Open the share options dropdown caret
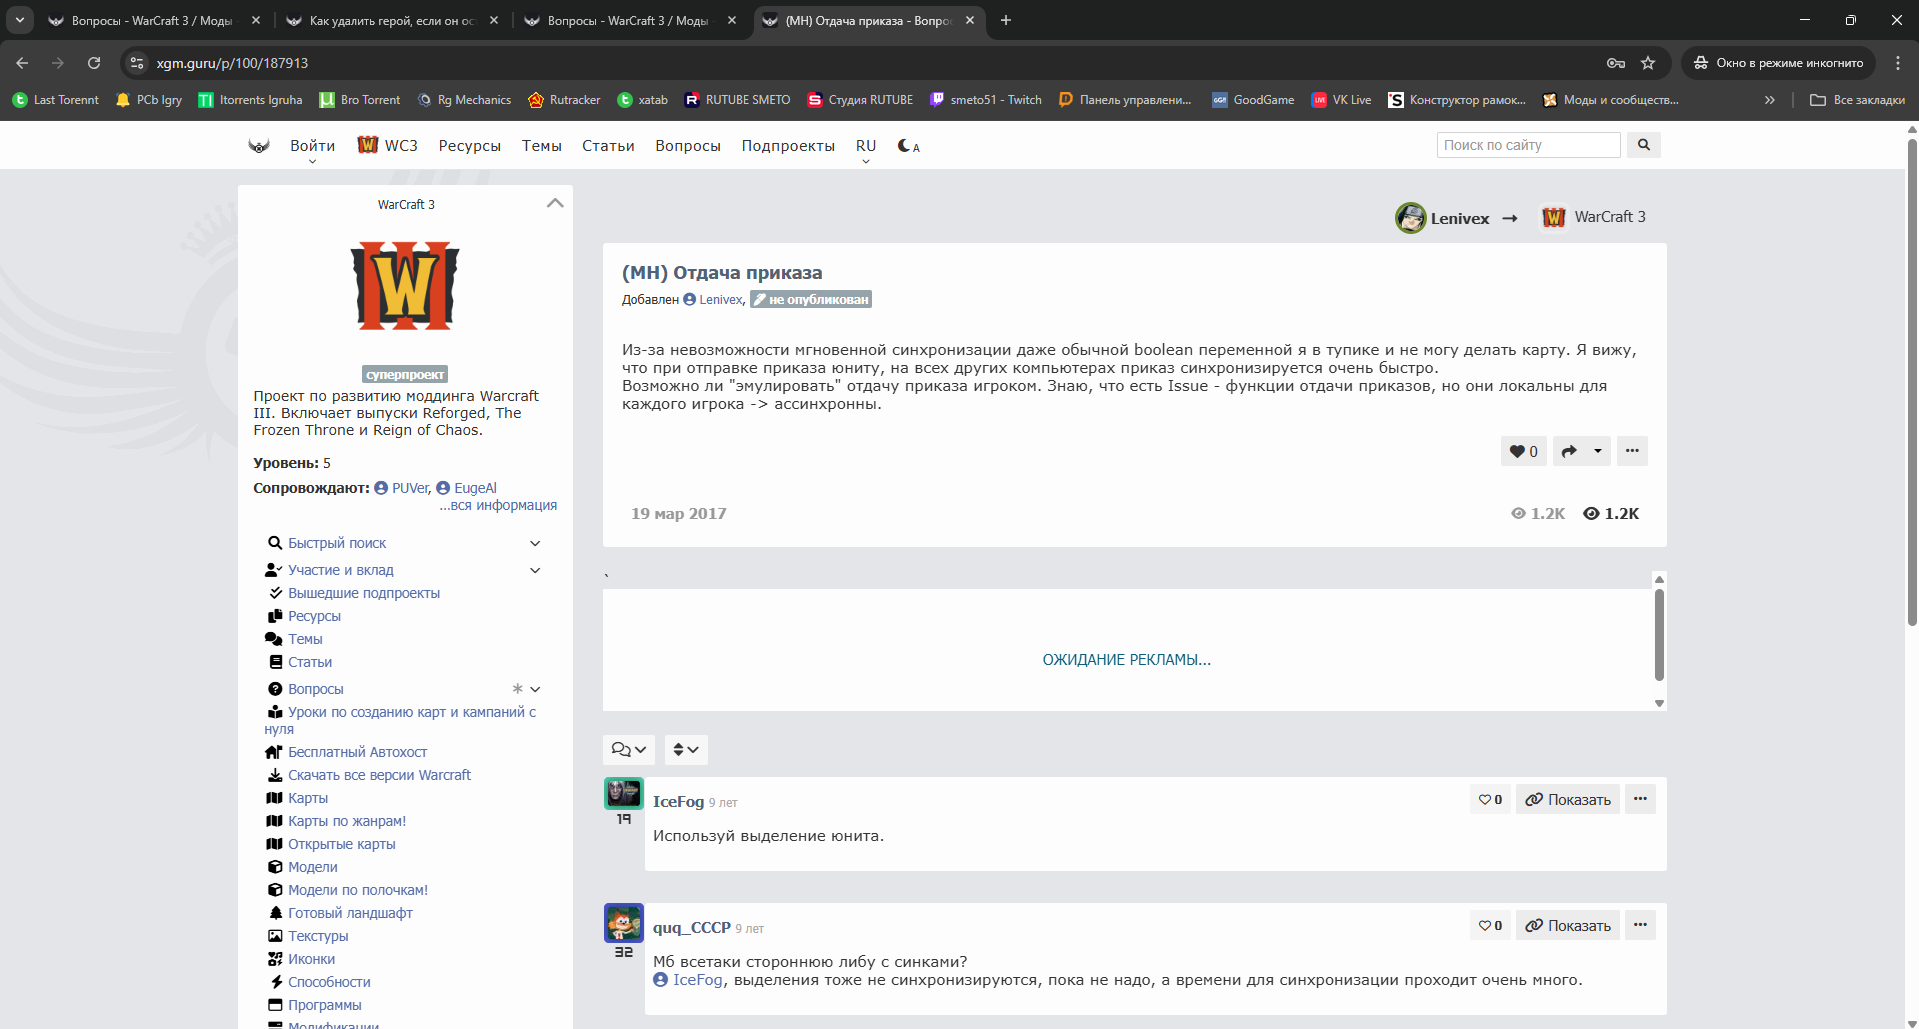The image size is (1919, 1029). pyautogui.click(x=1597, y=451)
